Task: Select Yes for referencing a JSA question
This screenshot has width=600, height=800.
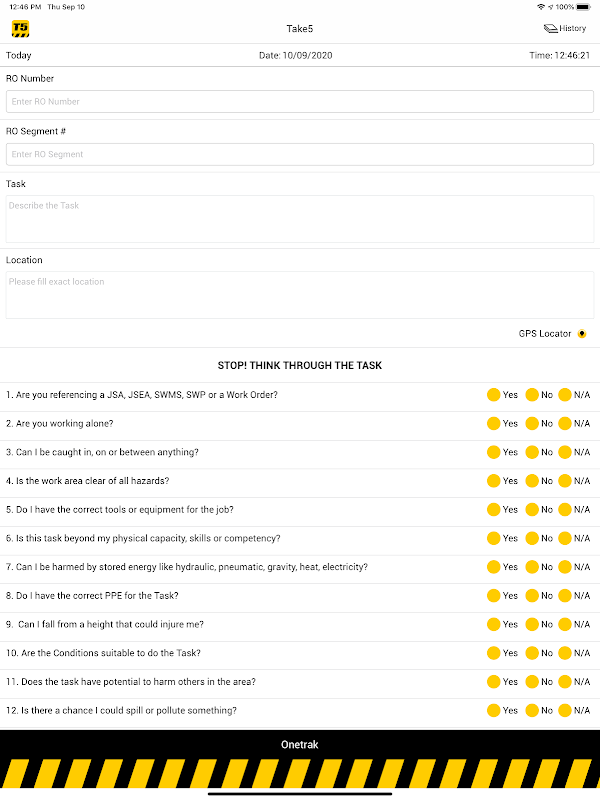Action: (493, 395)
